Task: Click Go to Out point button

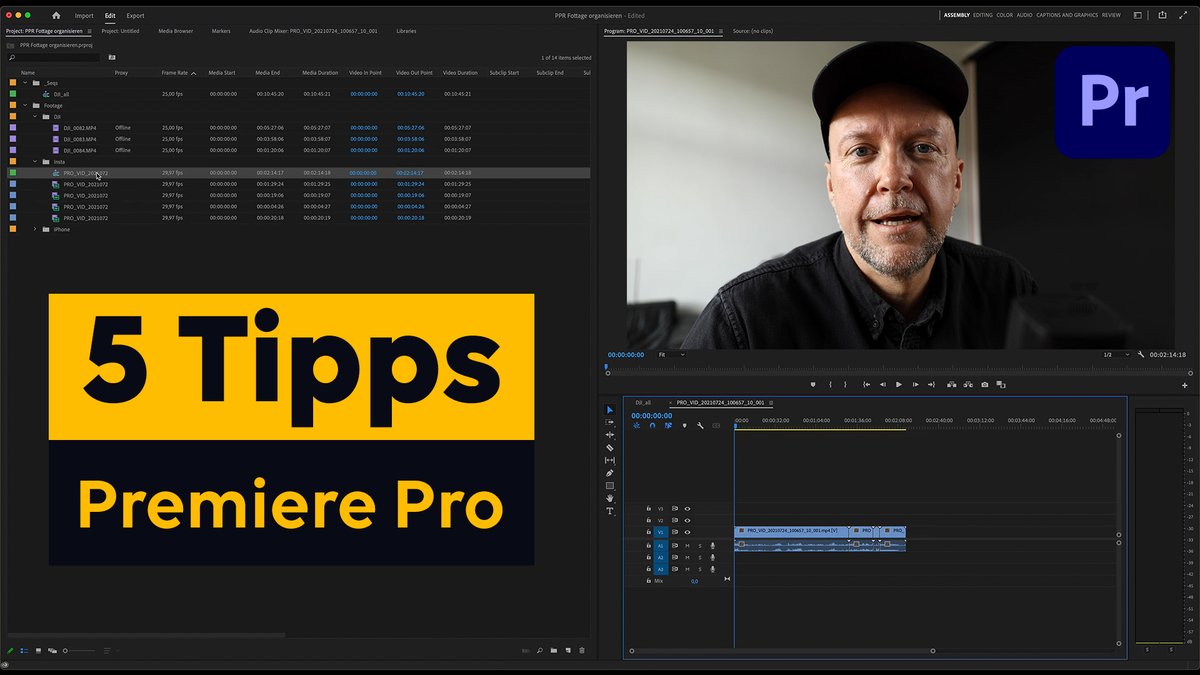Action: coord(931,384)
